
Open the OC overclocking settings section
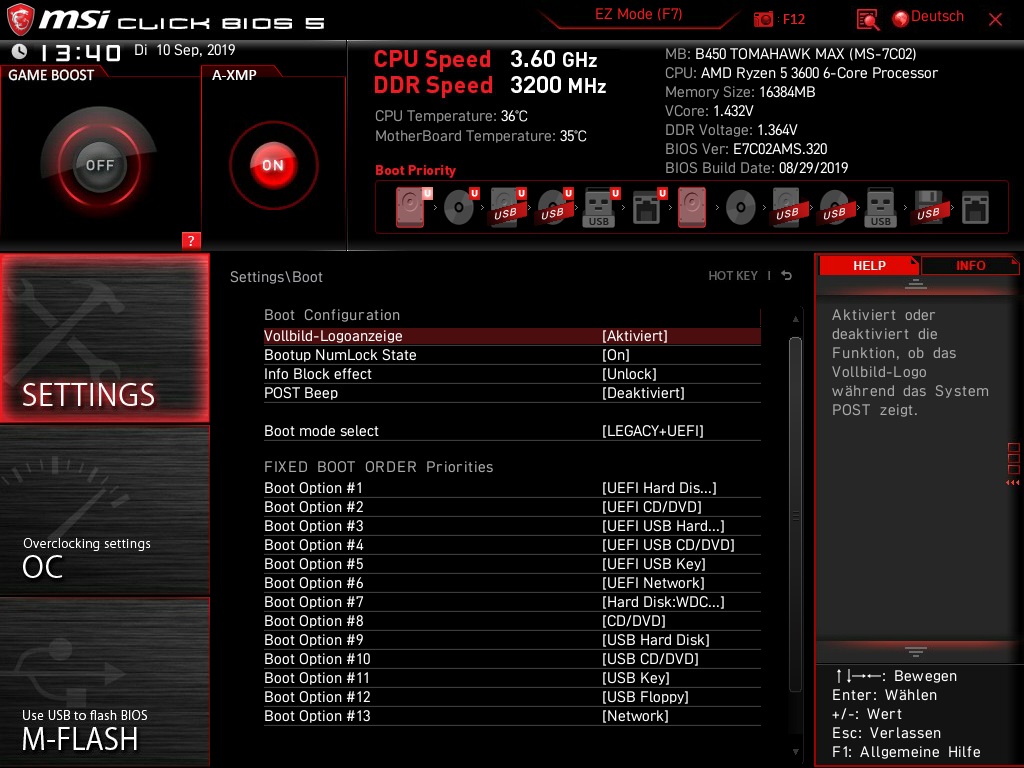[x=104, y=511]
